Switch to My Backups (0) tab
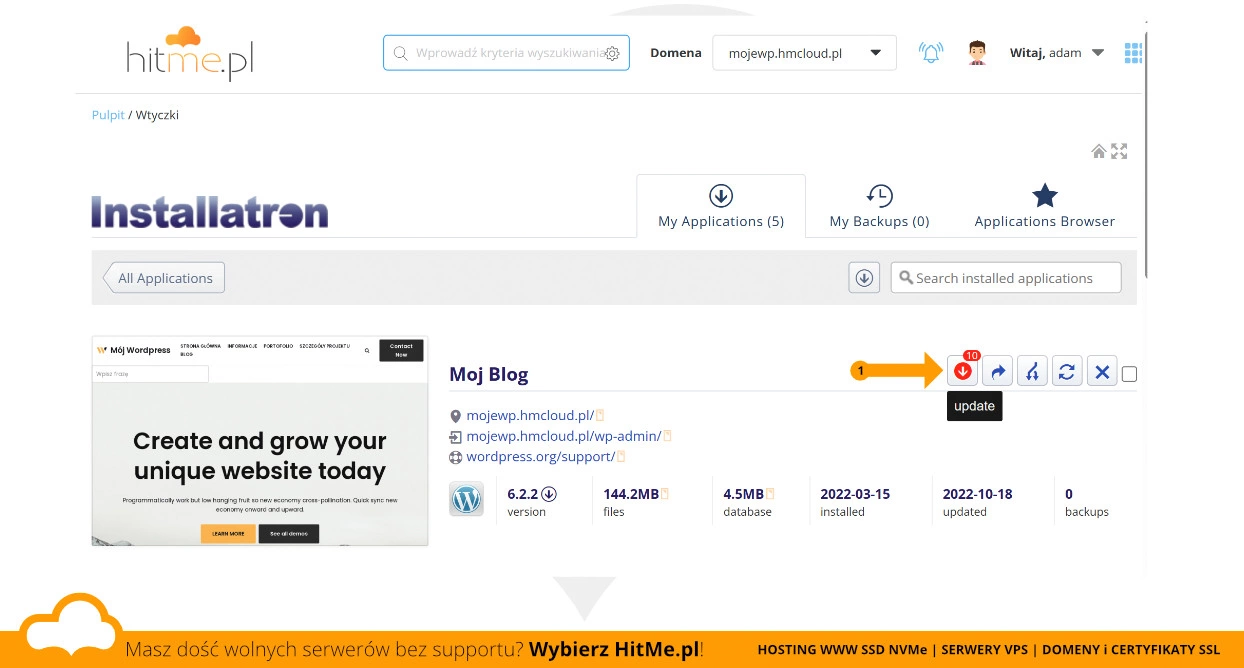 click(x=879, y=206)
